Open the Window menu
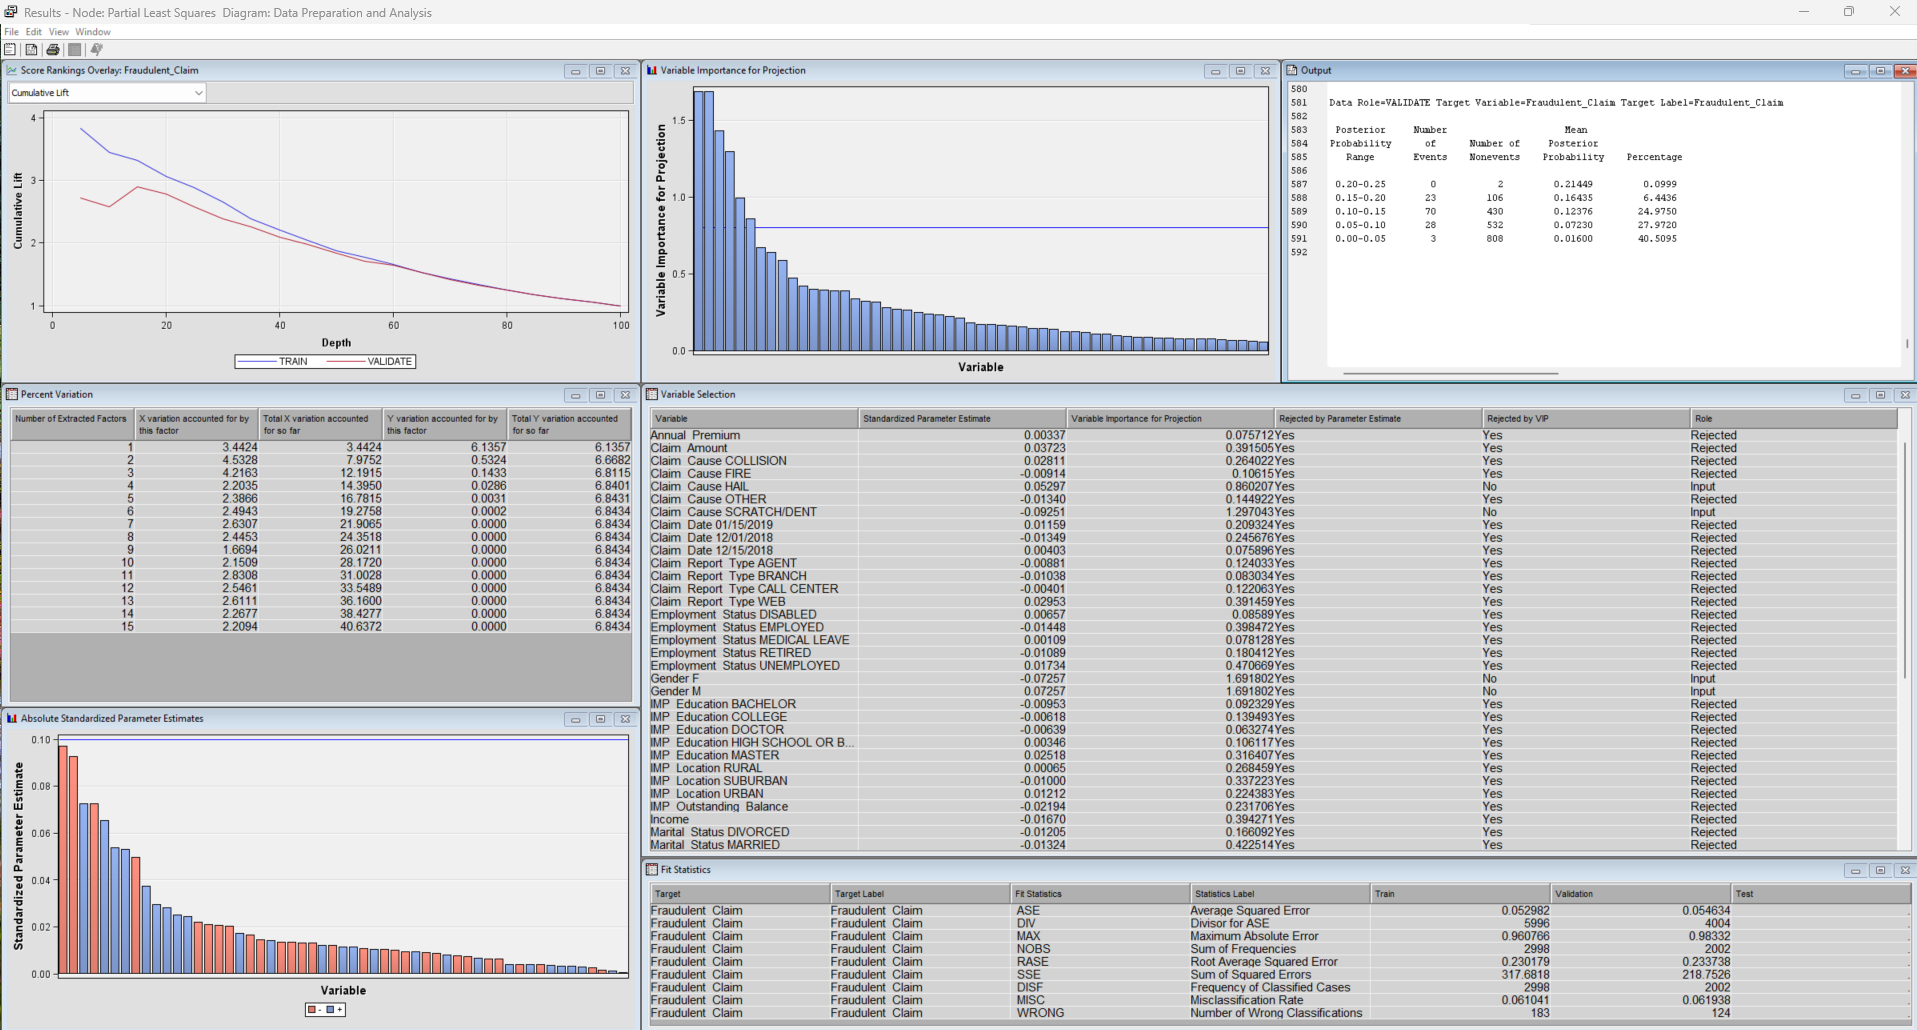Image resolution: width=1917 pixels, height=1030 pixels. (x=93, y=32)
